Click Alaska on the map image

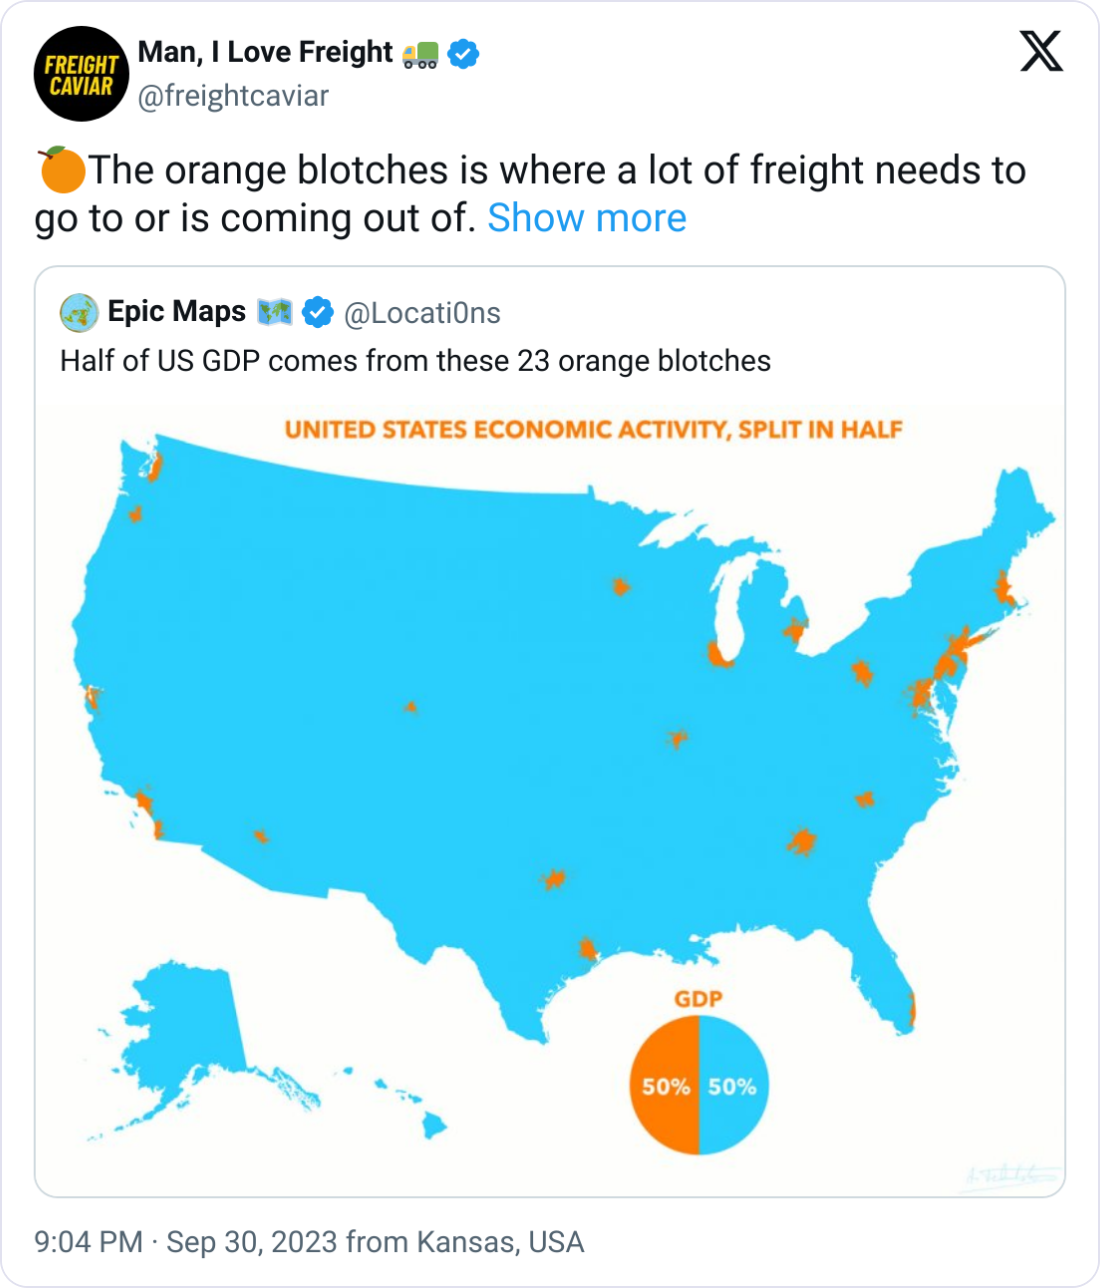coord(191,1032)
